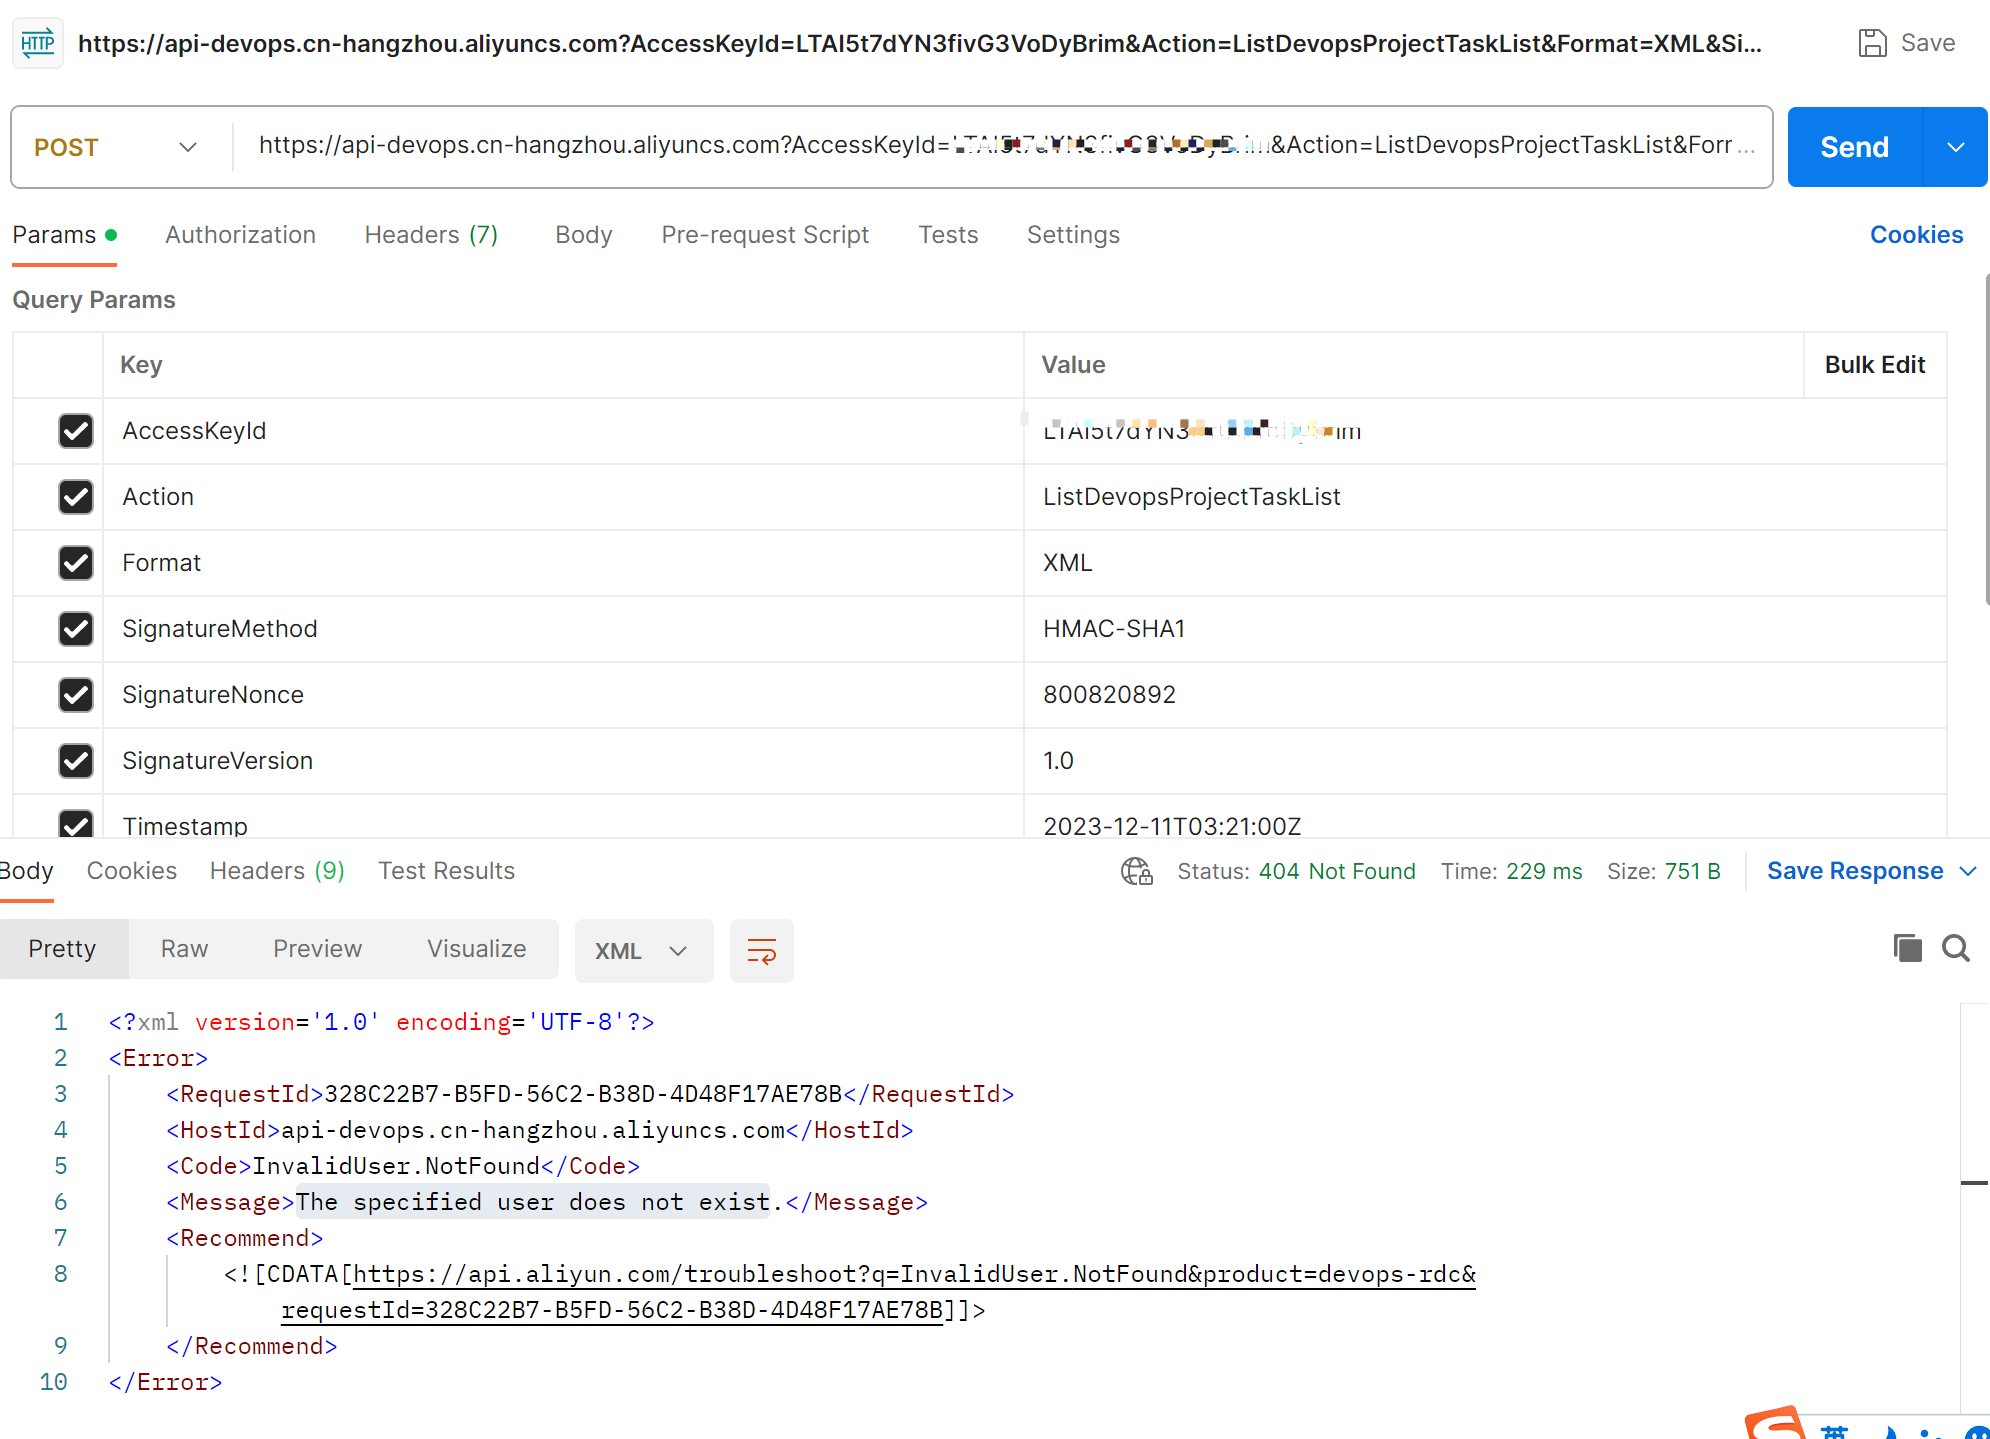Uncheck the SignatureNonce parameter checkbox
This screenshot has width=1990, height=1439.
coord(75,695)
